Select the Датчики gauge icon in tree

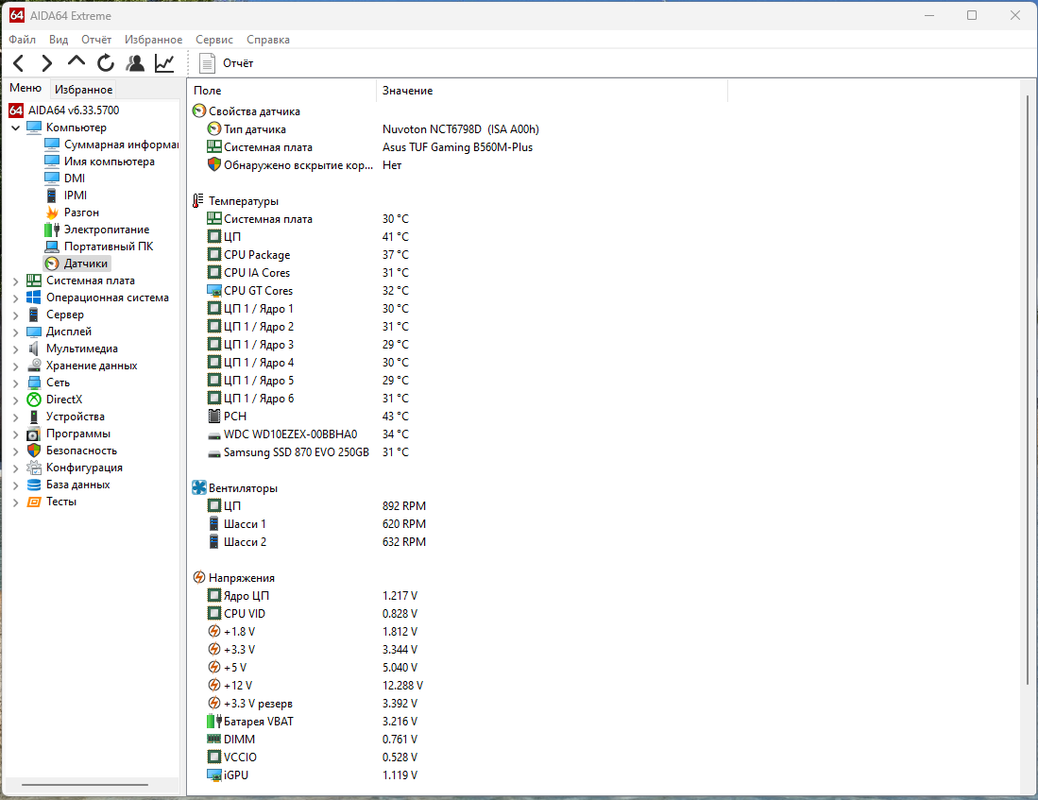point(52,264)
